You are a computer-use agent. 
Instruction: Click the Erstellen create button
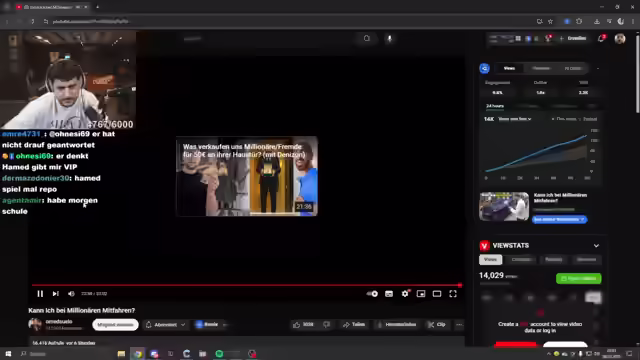pyautogui.click(x=573, y=38)
